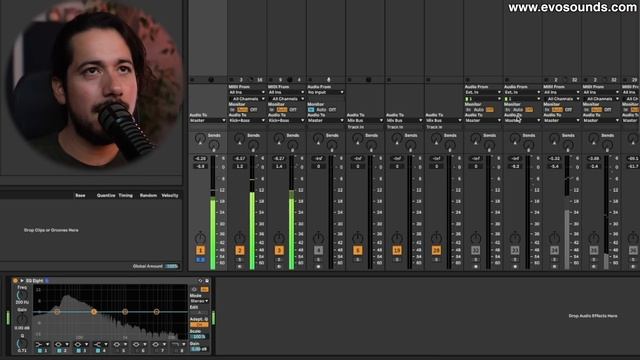
Task: Open track 2 All Channels dropdown
Action: pos(247,99)
